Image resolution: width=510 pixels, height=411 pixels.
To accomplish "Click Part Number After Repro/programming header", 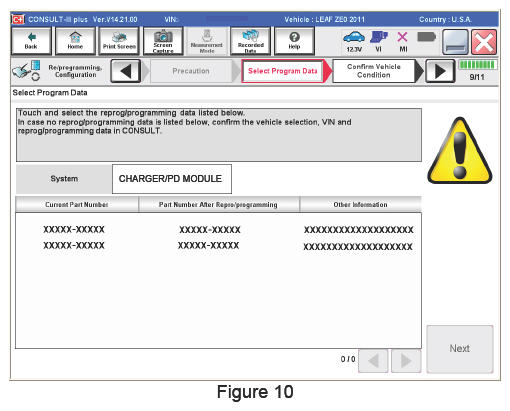I will click(219, 204).
